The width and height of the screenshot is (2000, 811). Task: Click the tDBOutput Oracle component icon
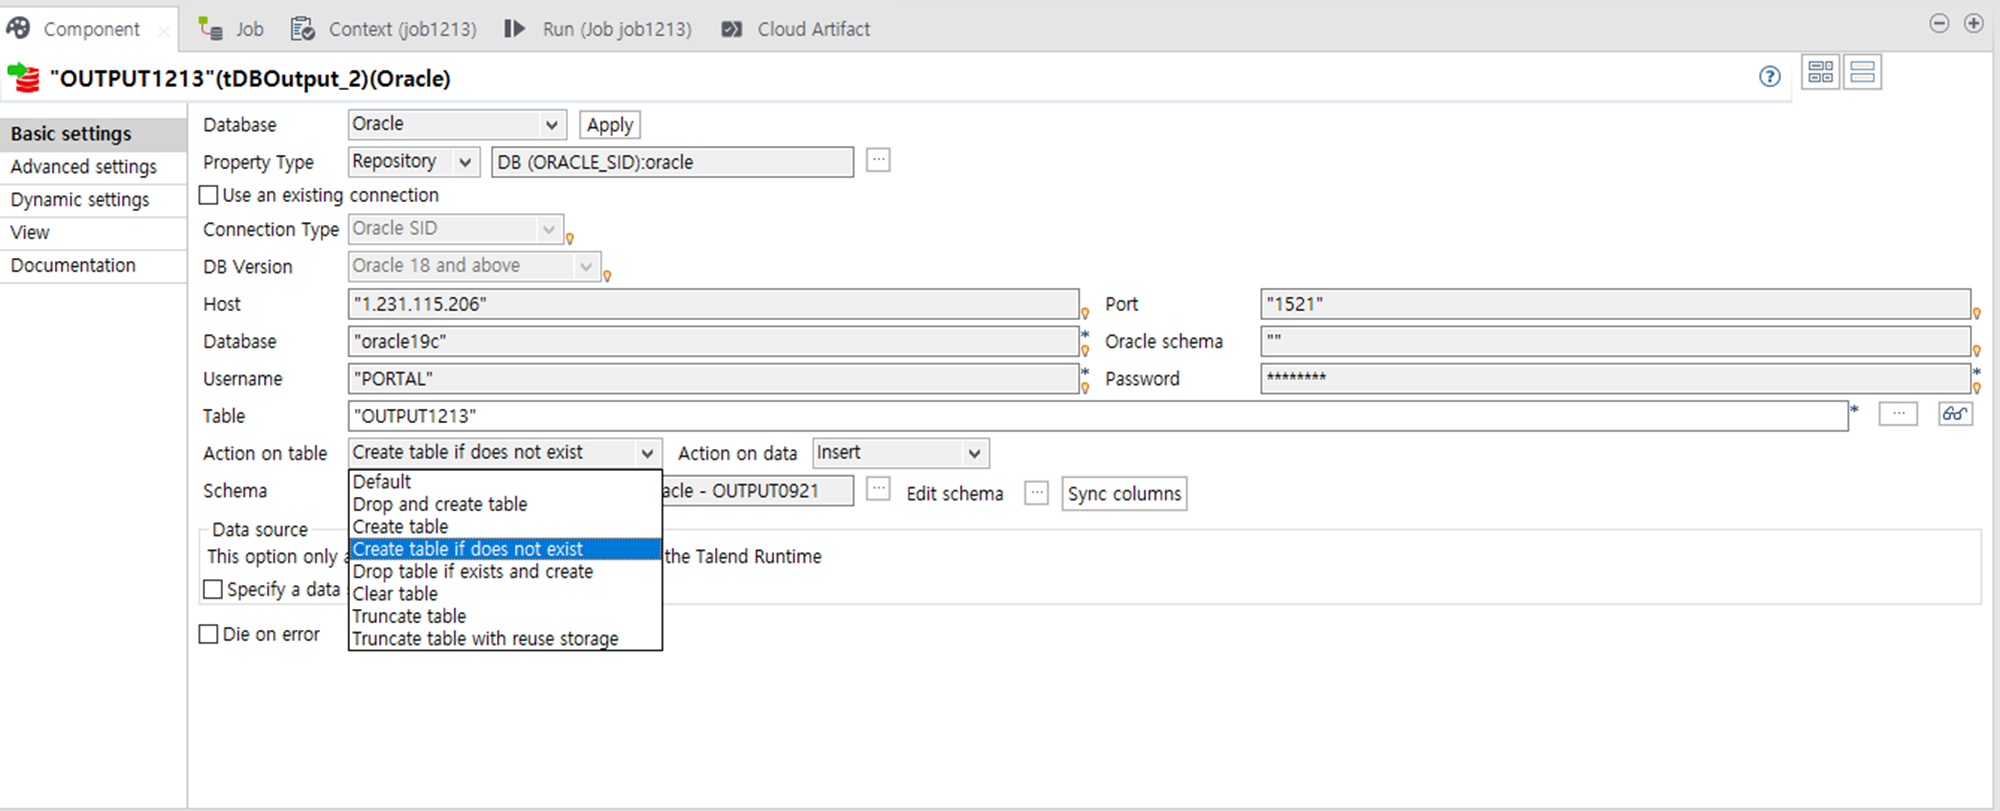23,78
